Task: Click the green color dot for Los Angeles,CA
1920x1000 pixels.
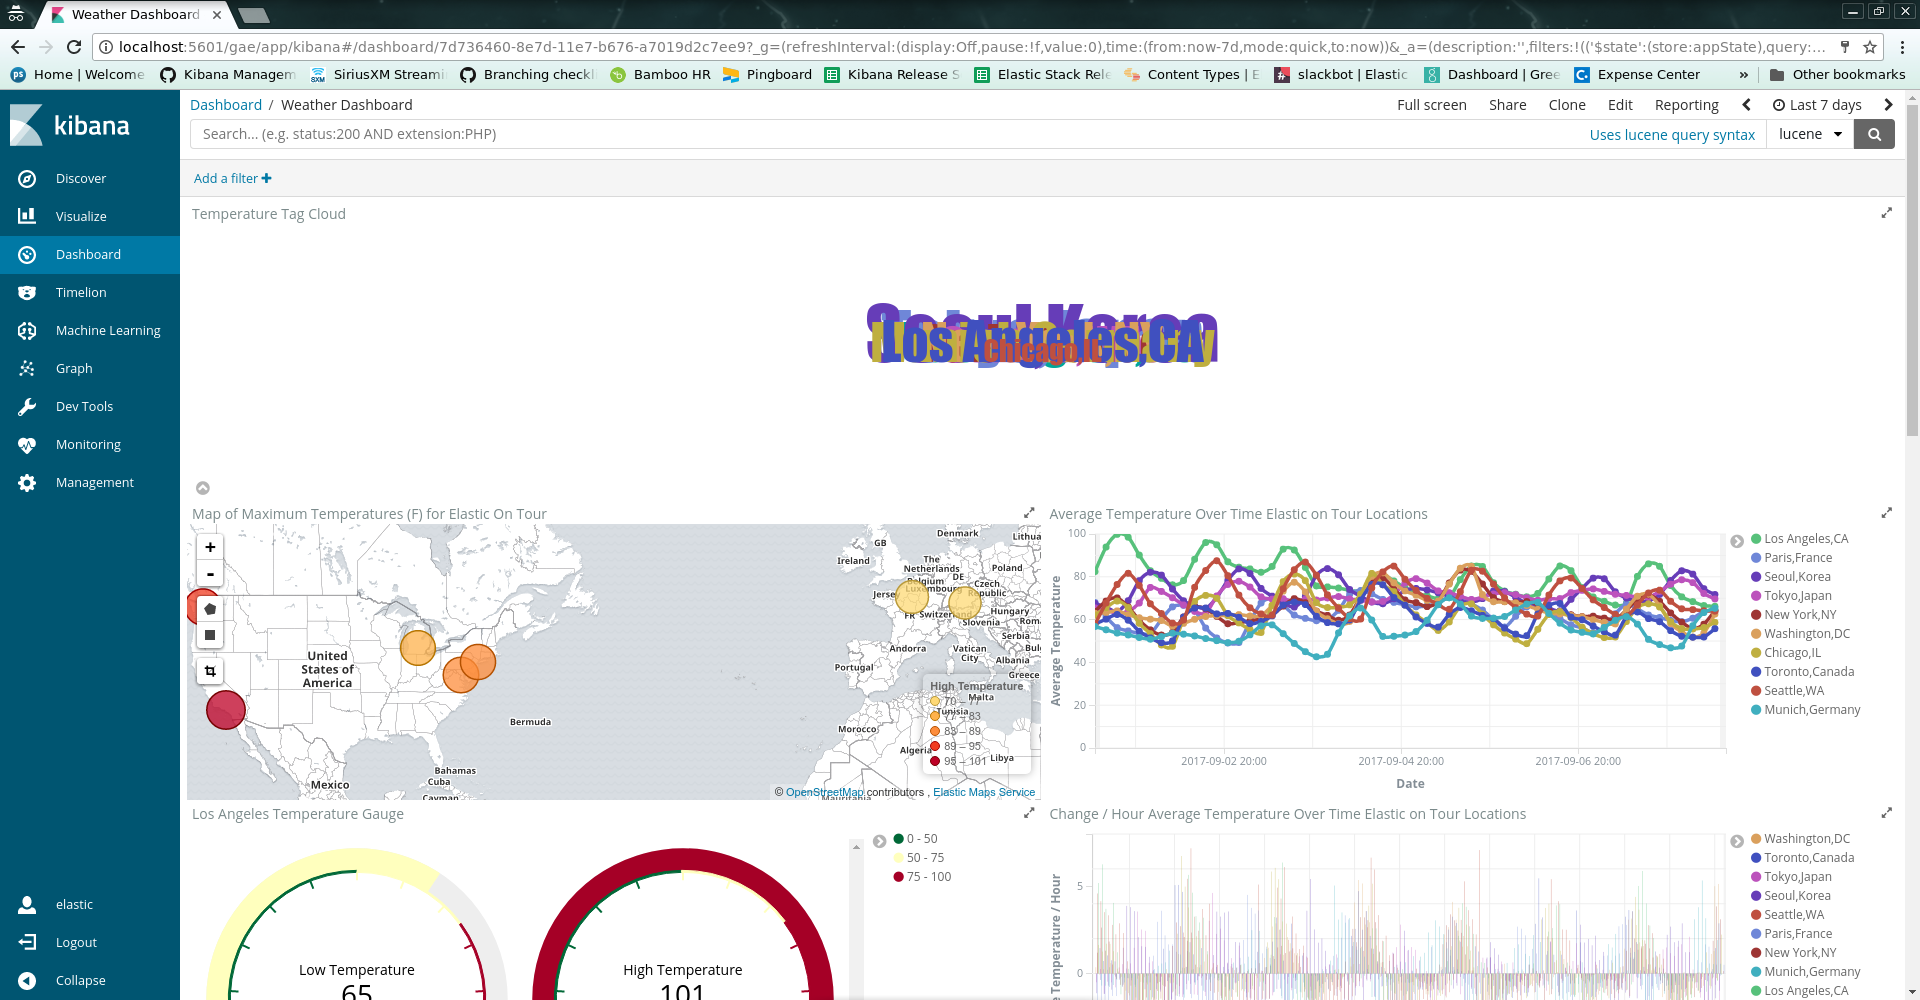Action: pyautogui.click(x=1755, y=538)
